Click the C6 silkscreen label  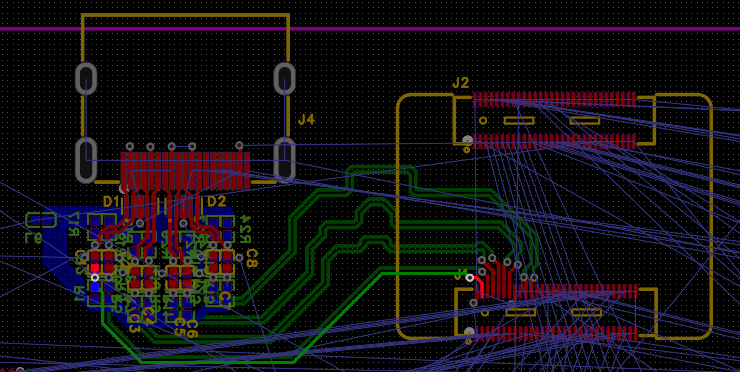[x=192, y=328]
